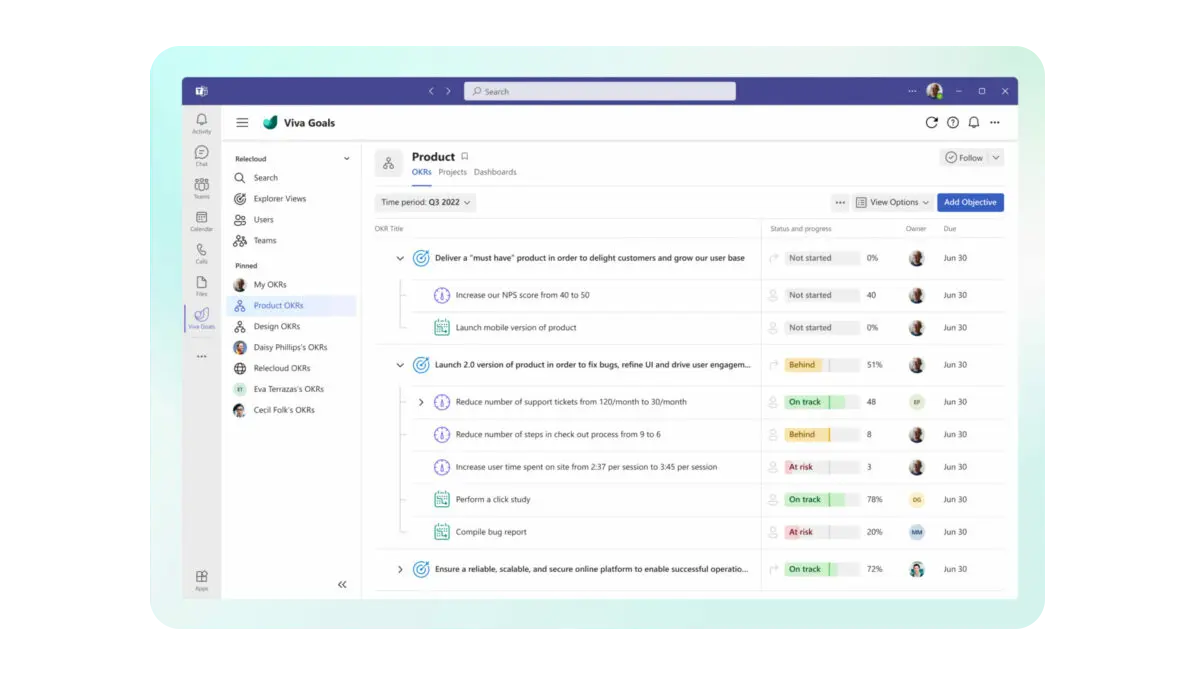Go back using the navigation arrow
This screenshot has height=675, width=1200.
click(431, 91)
